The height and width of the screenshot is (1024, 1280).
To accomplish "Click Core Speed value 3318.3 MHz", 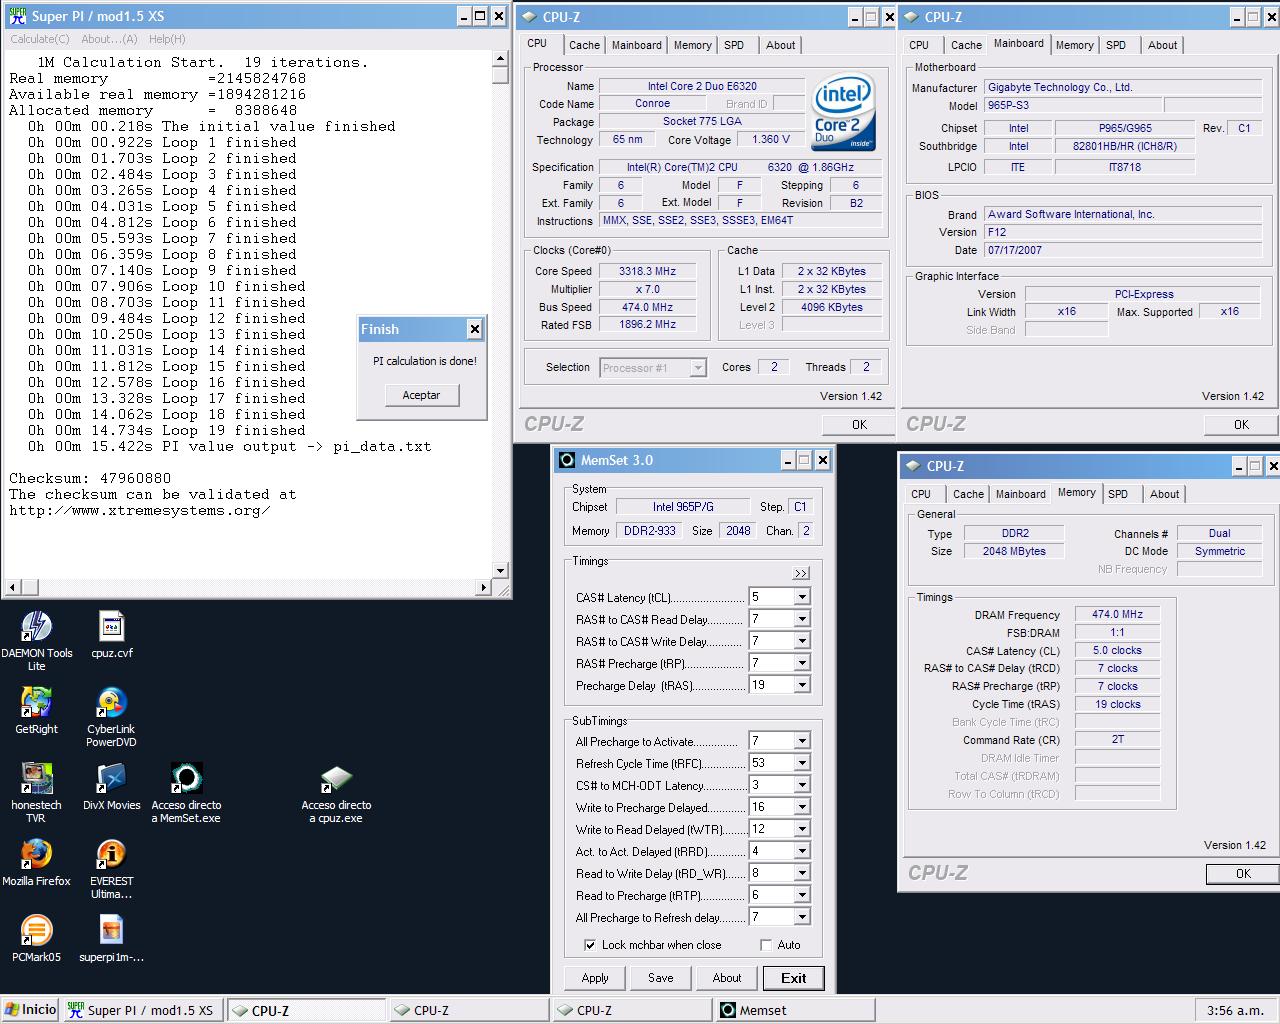I will pos(647,271).
